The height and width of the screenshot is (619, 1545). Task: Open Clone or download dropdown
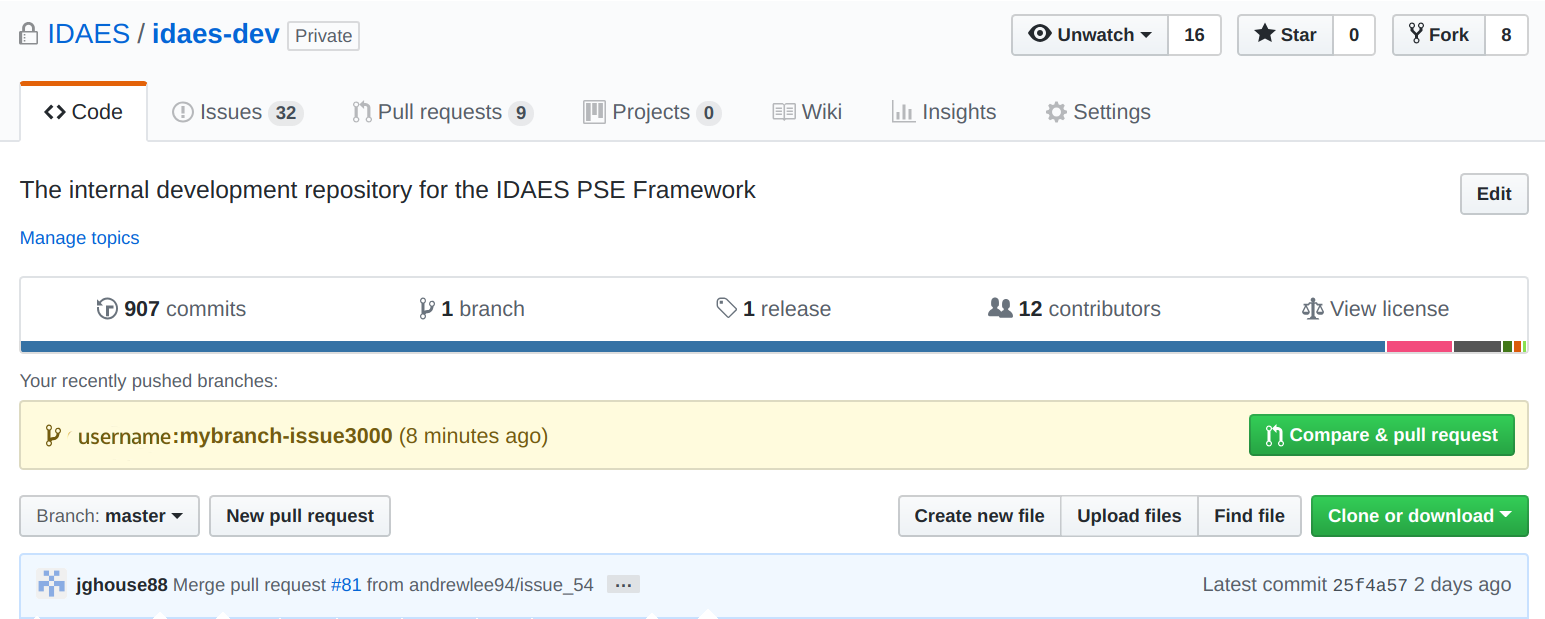[1419, 516]
